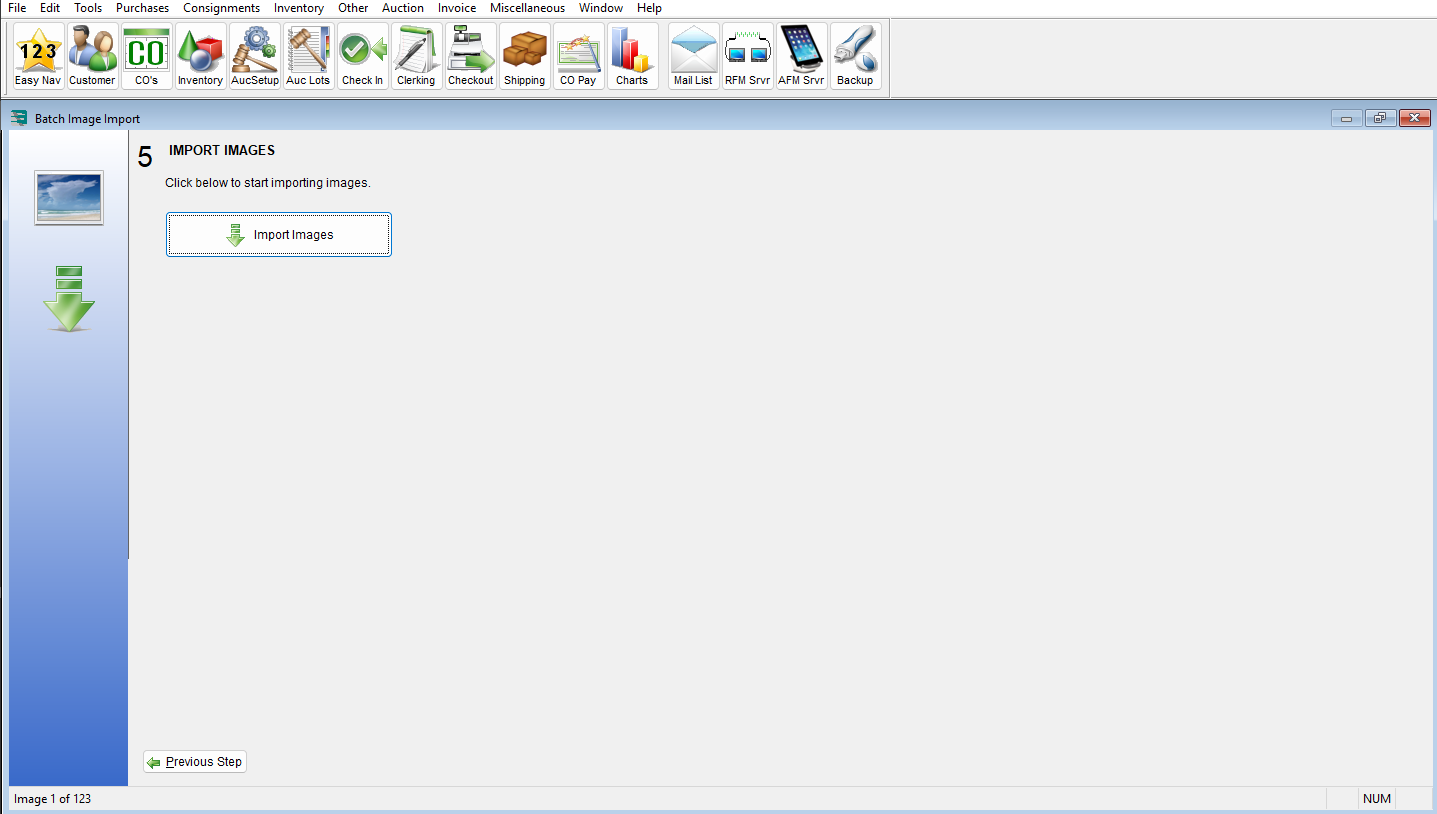Open the Clerking toolbar icon
This screenshot has width=1437, height=814.
point(416,56)
